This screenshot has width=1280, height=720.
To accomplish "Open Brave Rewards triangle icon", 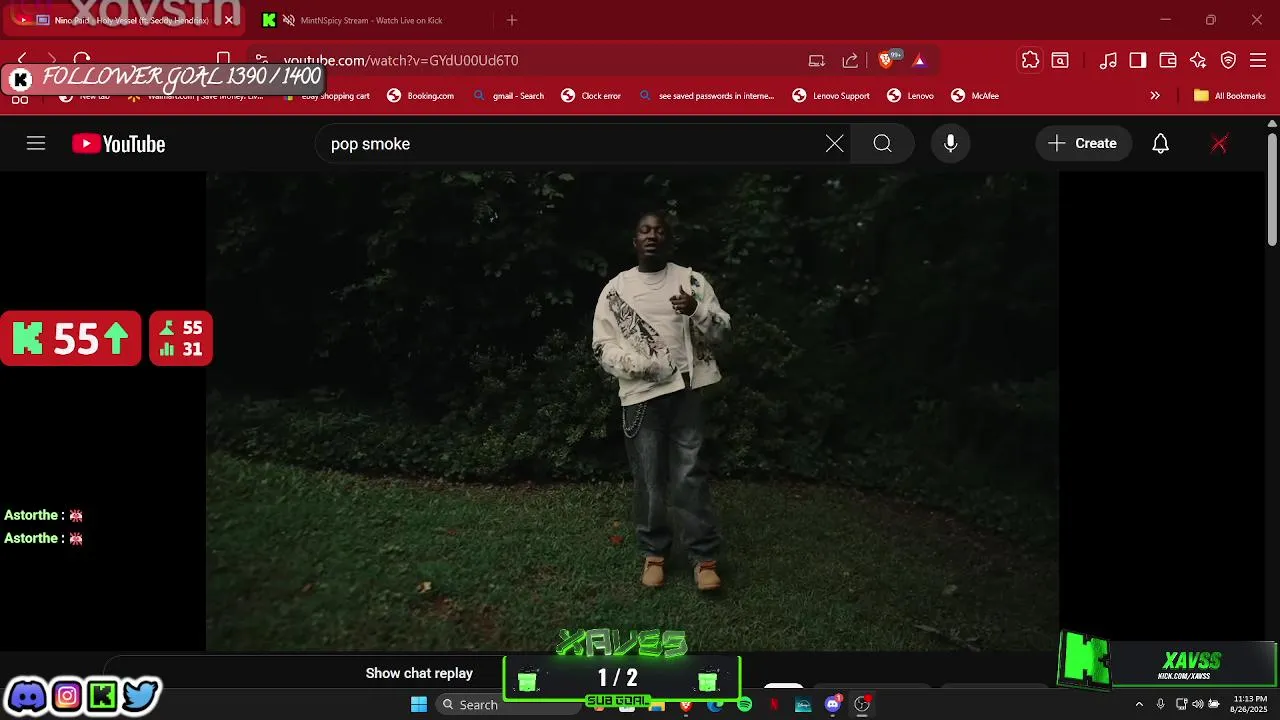I will tap(919, 60).
